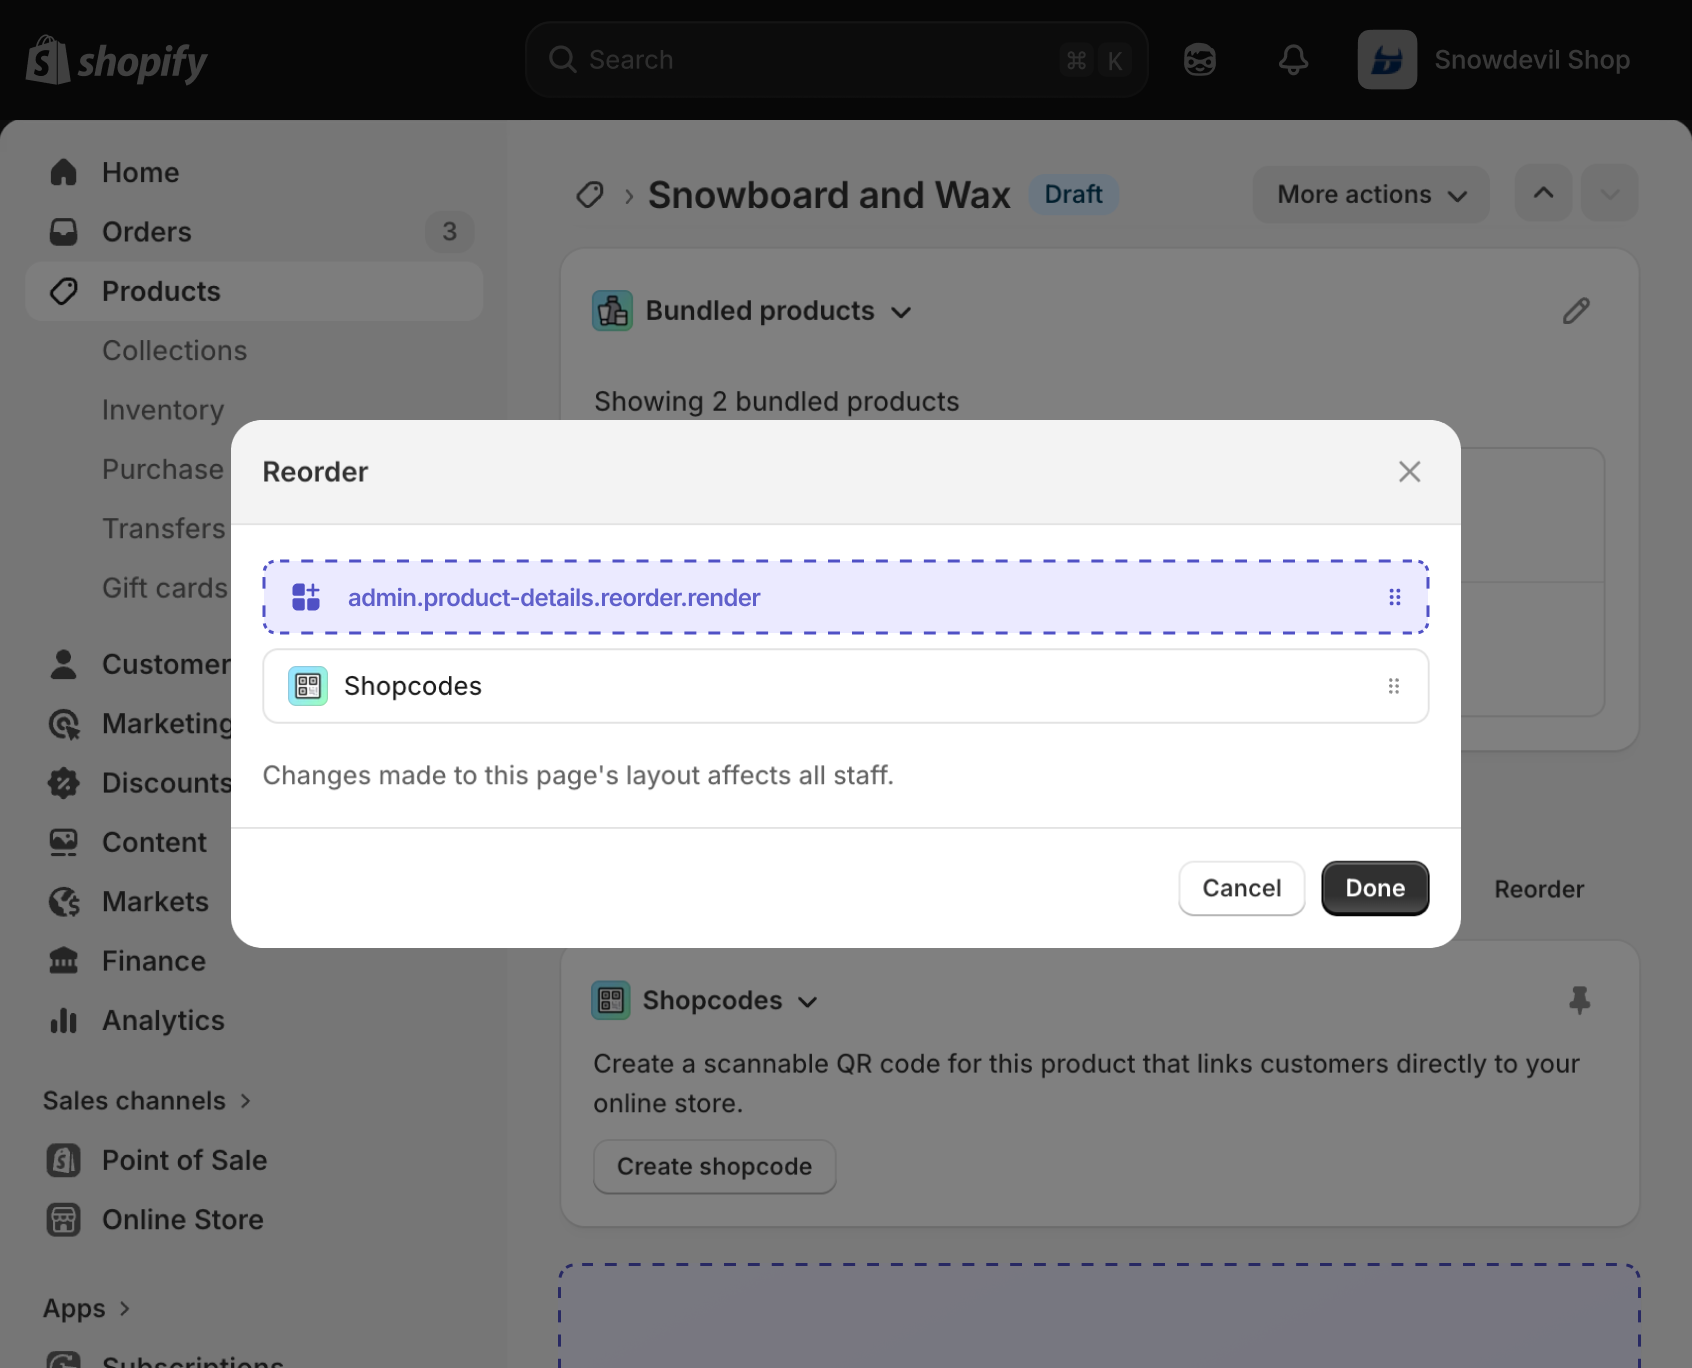Go to previous product with up arrow

[x=1543, y=193]
